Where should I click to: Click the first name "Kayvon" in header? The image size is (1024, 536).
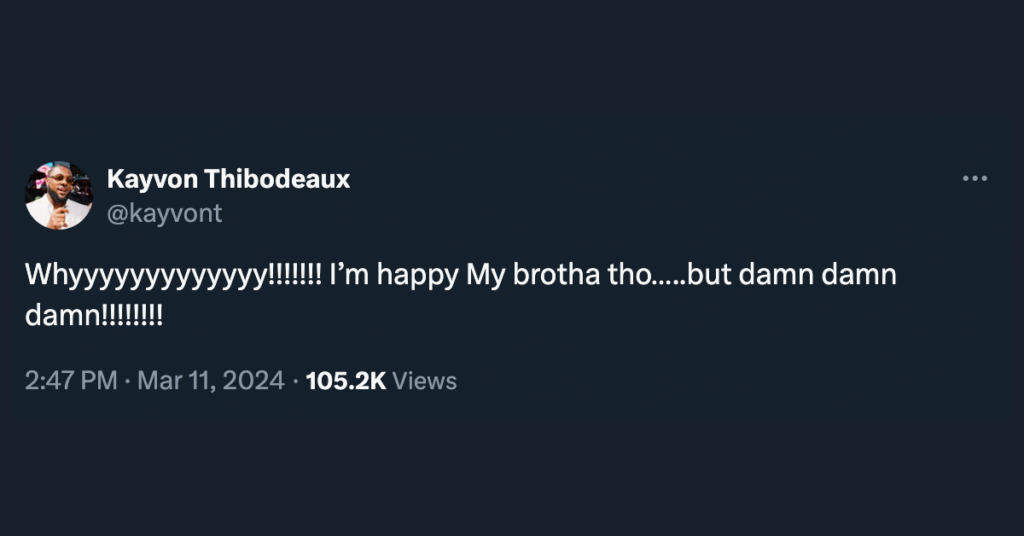point(151,180)
